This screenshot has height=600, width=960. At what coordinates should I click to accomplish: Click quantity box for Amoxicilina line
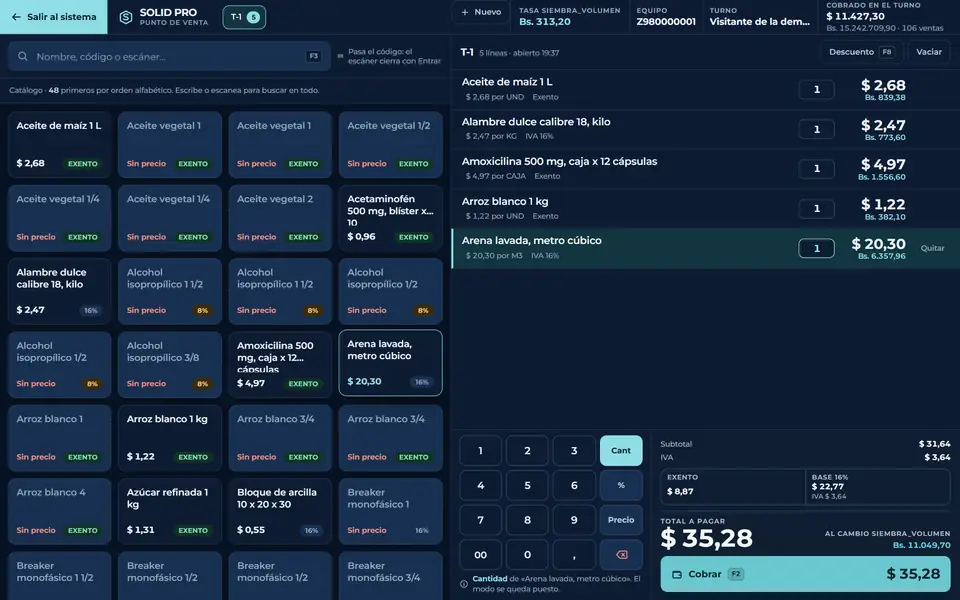pyautogui.click(x=816, y=169)
